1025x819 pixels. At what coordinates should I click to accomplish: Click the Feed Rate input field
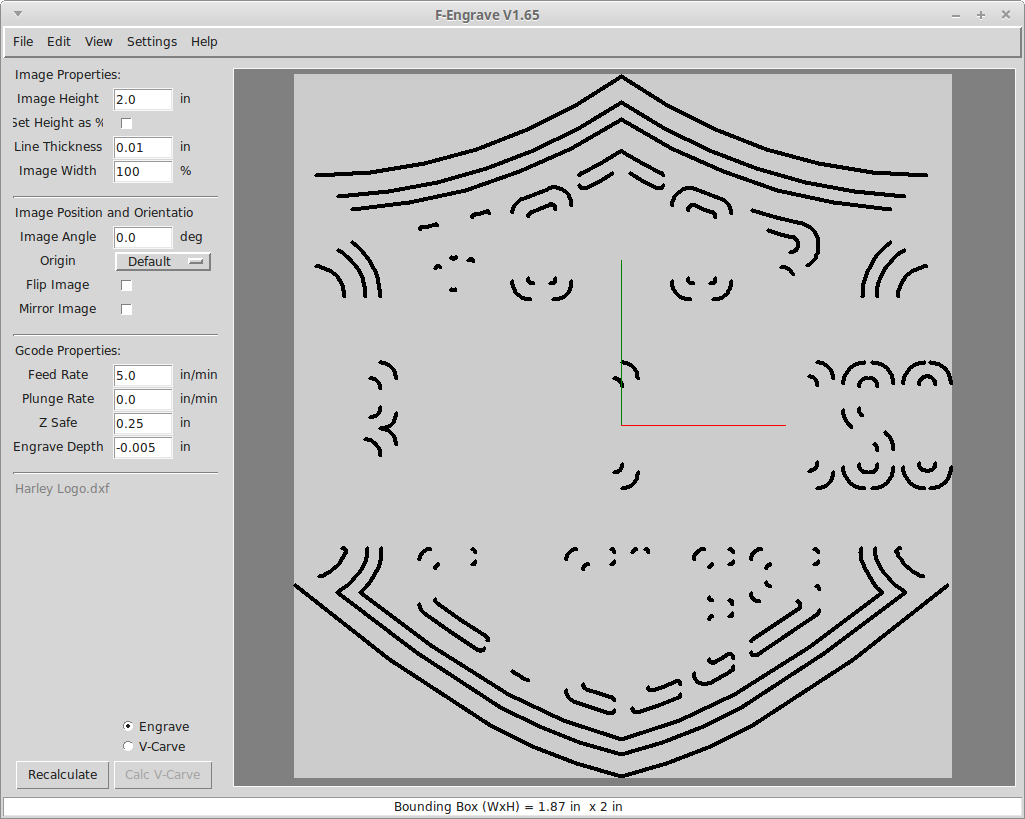click(x=143, y=375)
